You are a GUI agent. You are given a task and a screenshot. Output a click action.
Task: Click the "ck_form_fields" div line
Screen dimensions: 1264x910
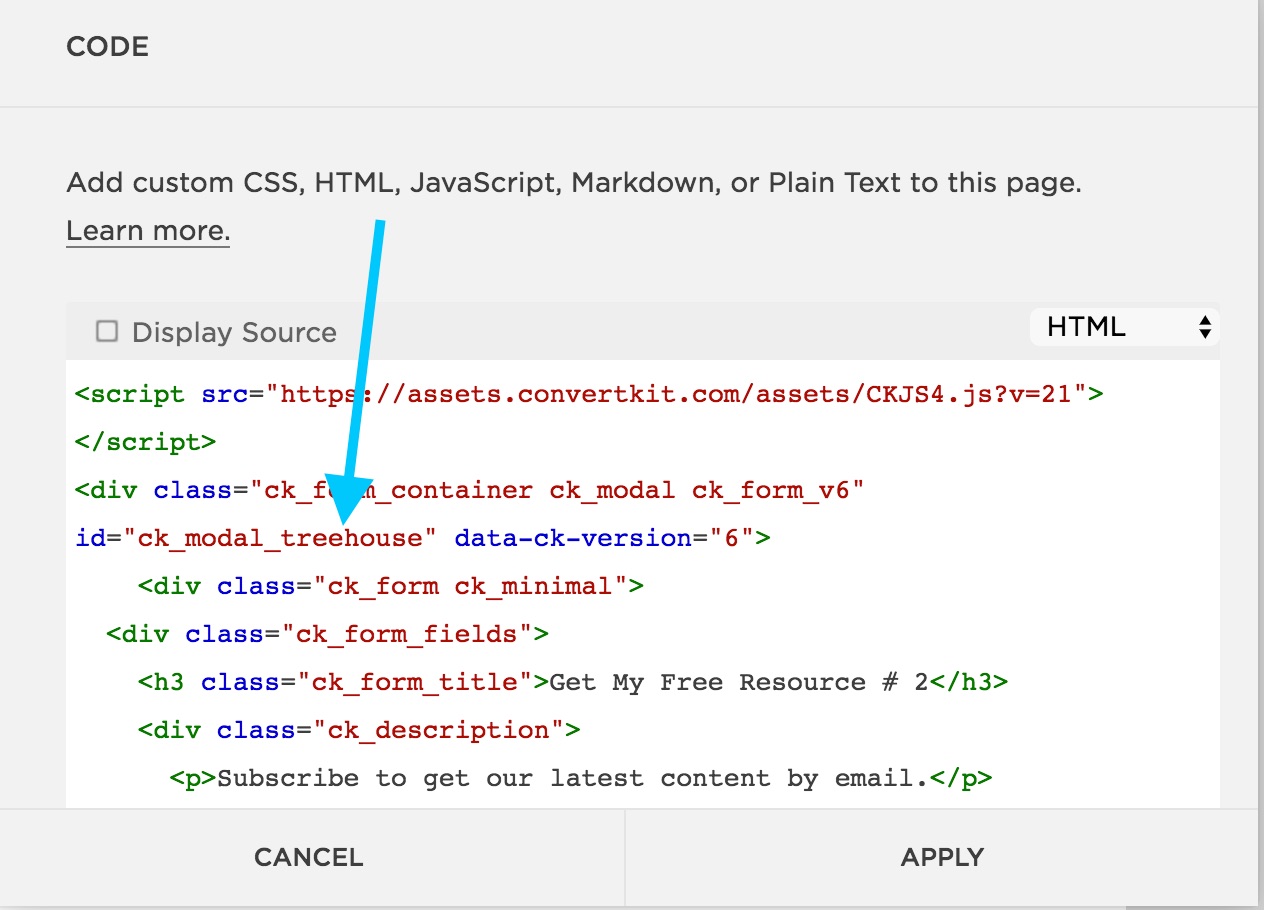(x=328, y=634)
